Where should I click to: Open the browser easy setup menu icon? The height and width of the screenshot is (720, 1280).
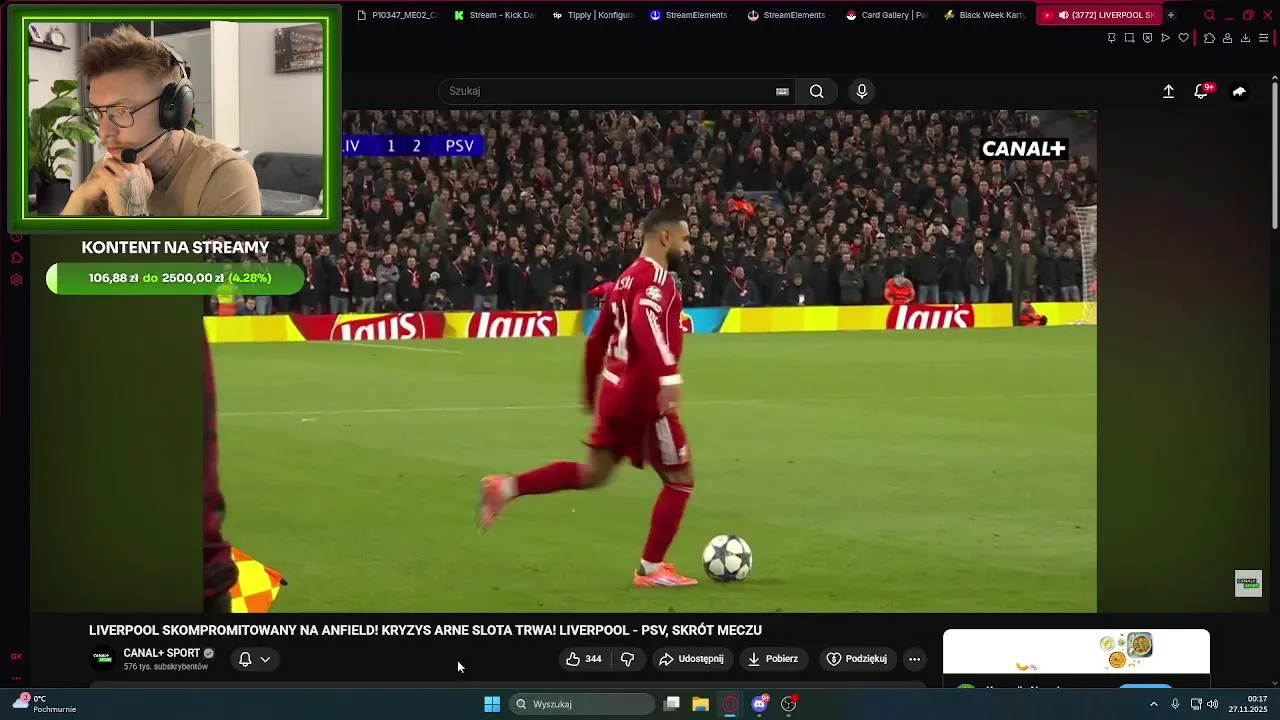point(1264,38)
